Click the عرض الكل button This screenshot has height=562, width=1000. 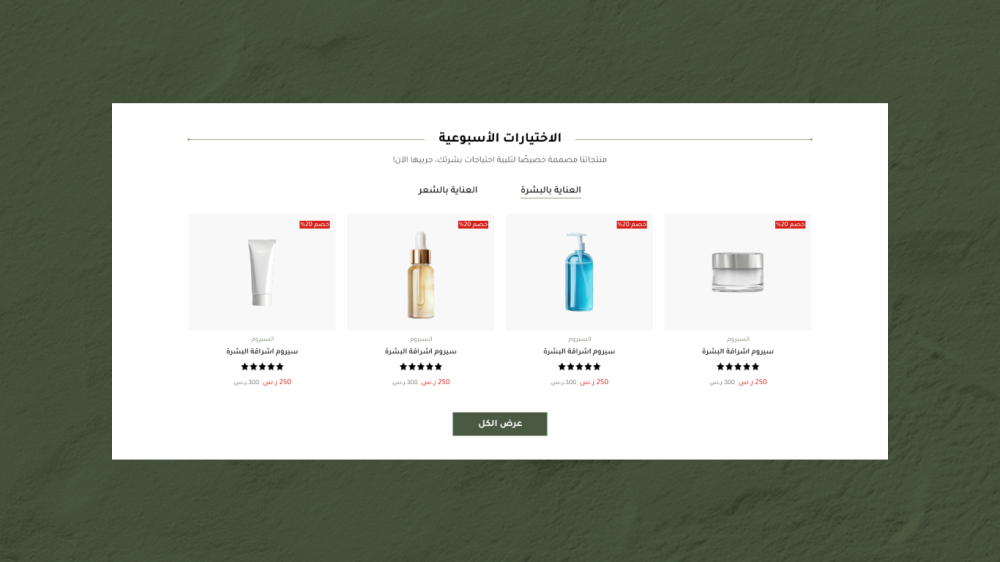(x=500, y=424)
